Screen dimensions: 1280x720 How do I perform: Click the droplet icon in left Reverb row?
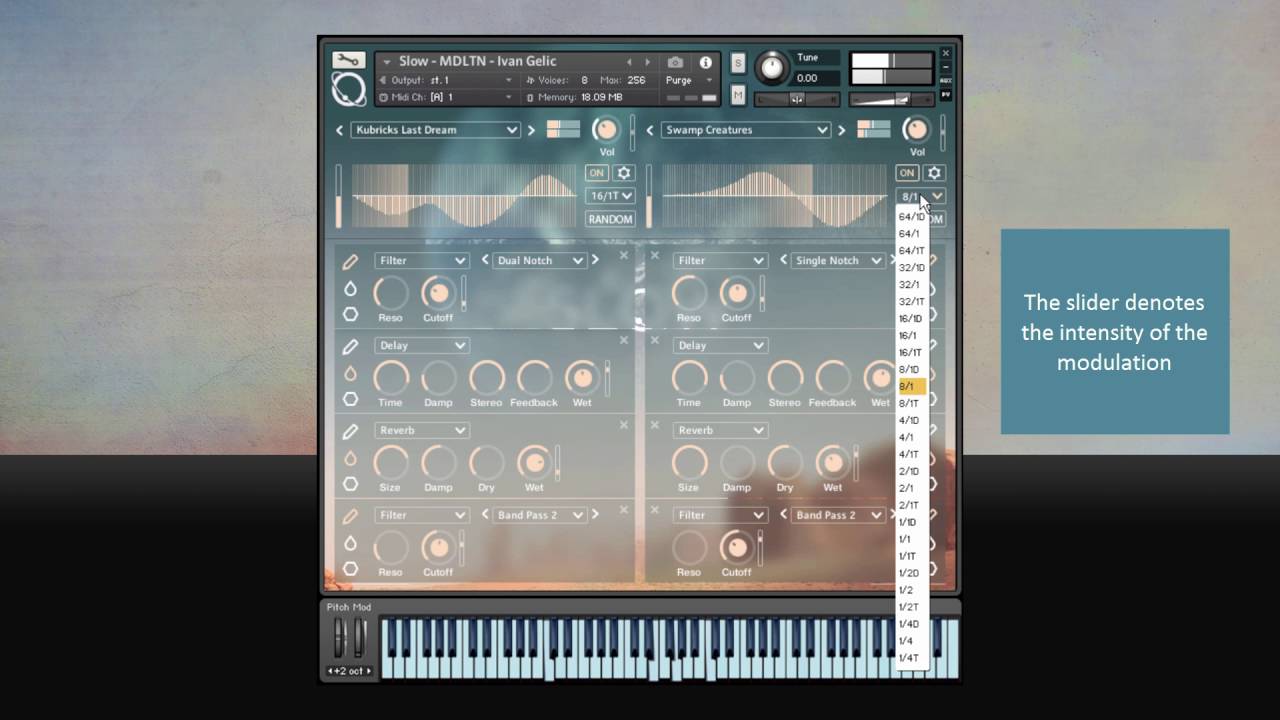tap(350, 459)
